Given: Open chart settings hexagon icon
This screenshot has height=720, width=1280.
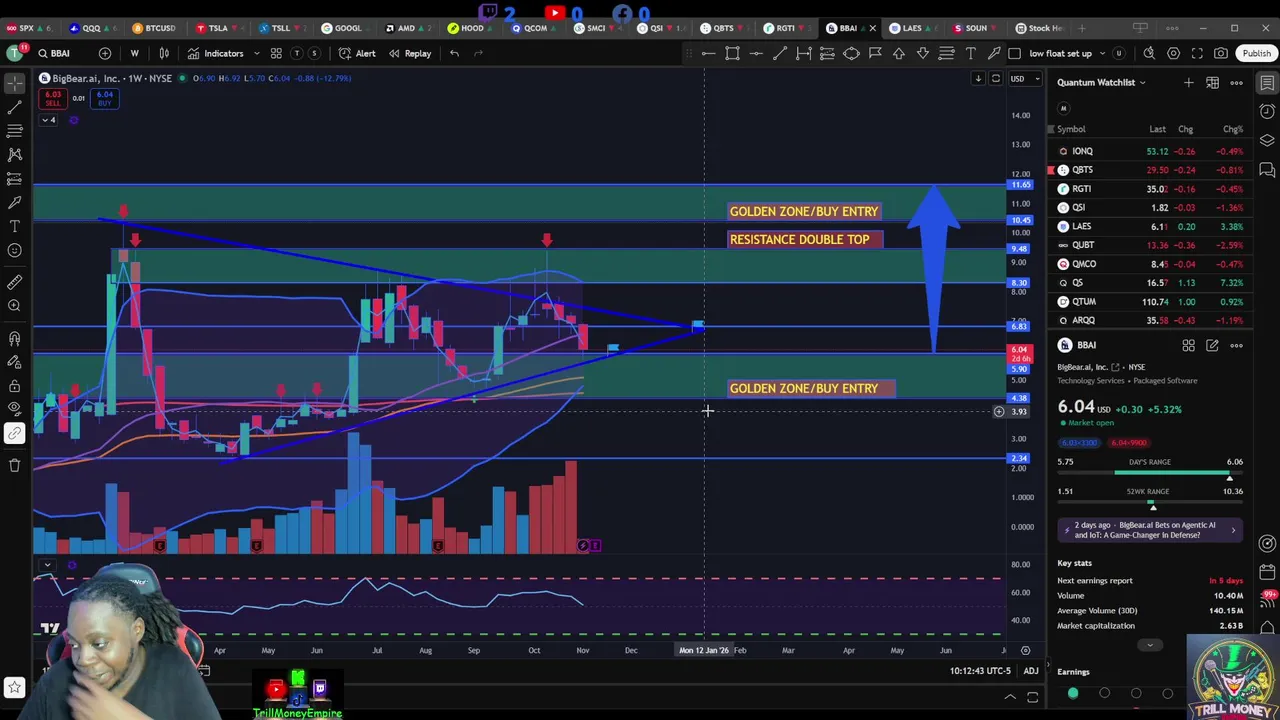Looking at the screenshot, I should [1173, 53].
